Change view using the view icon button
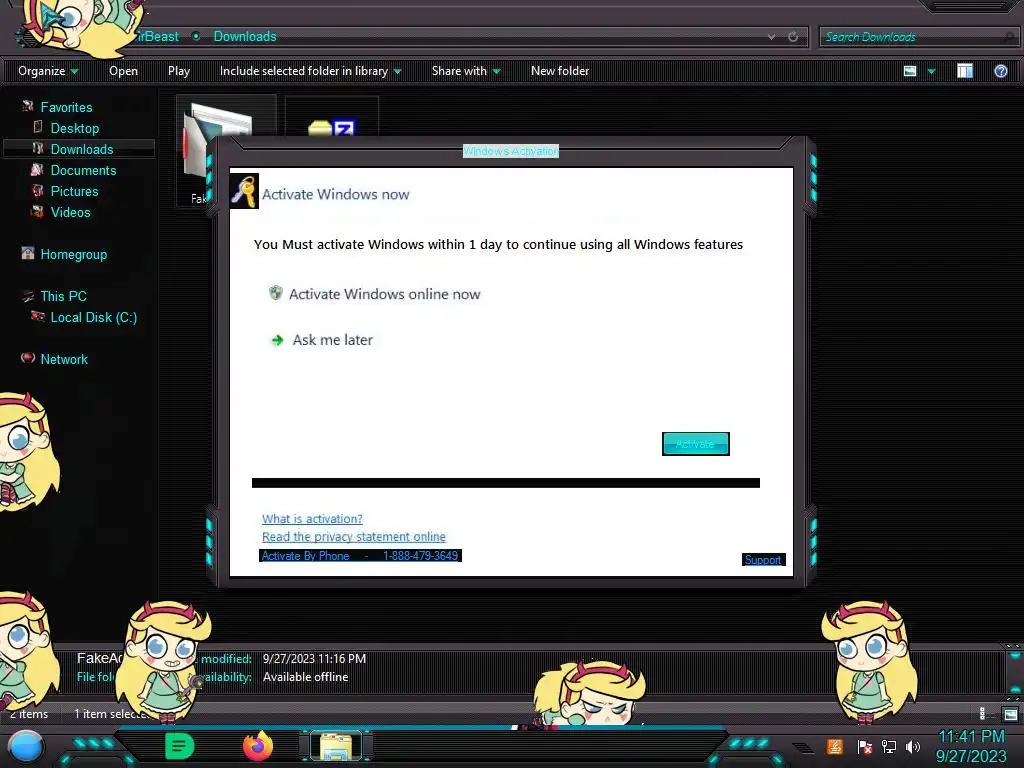 (x=910, y=71)
